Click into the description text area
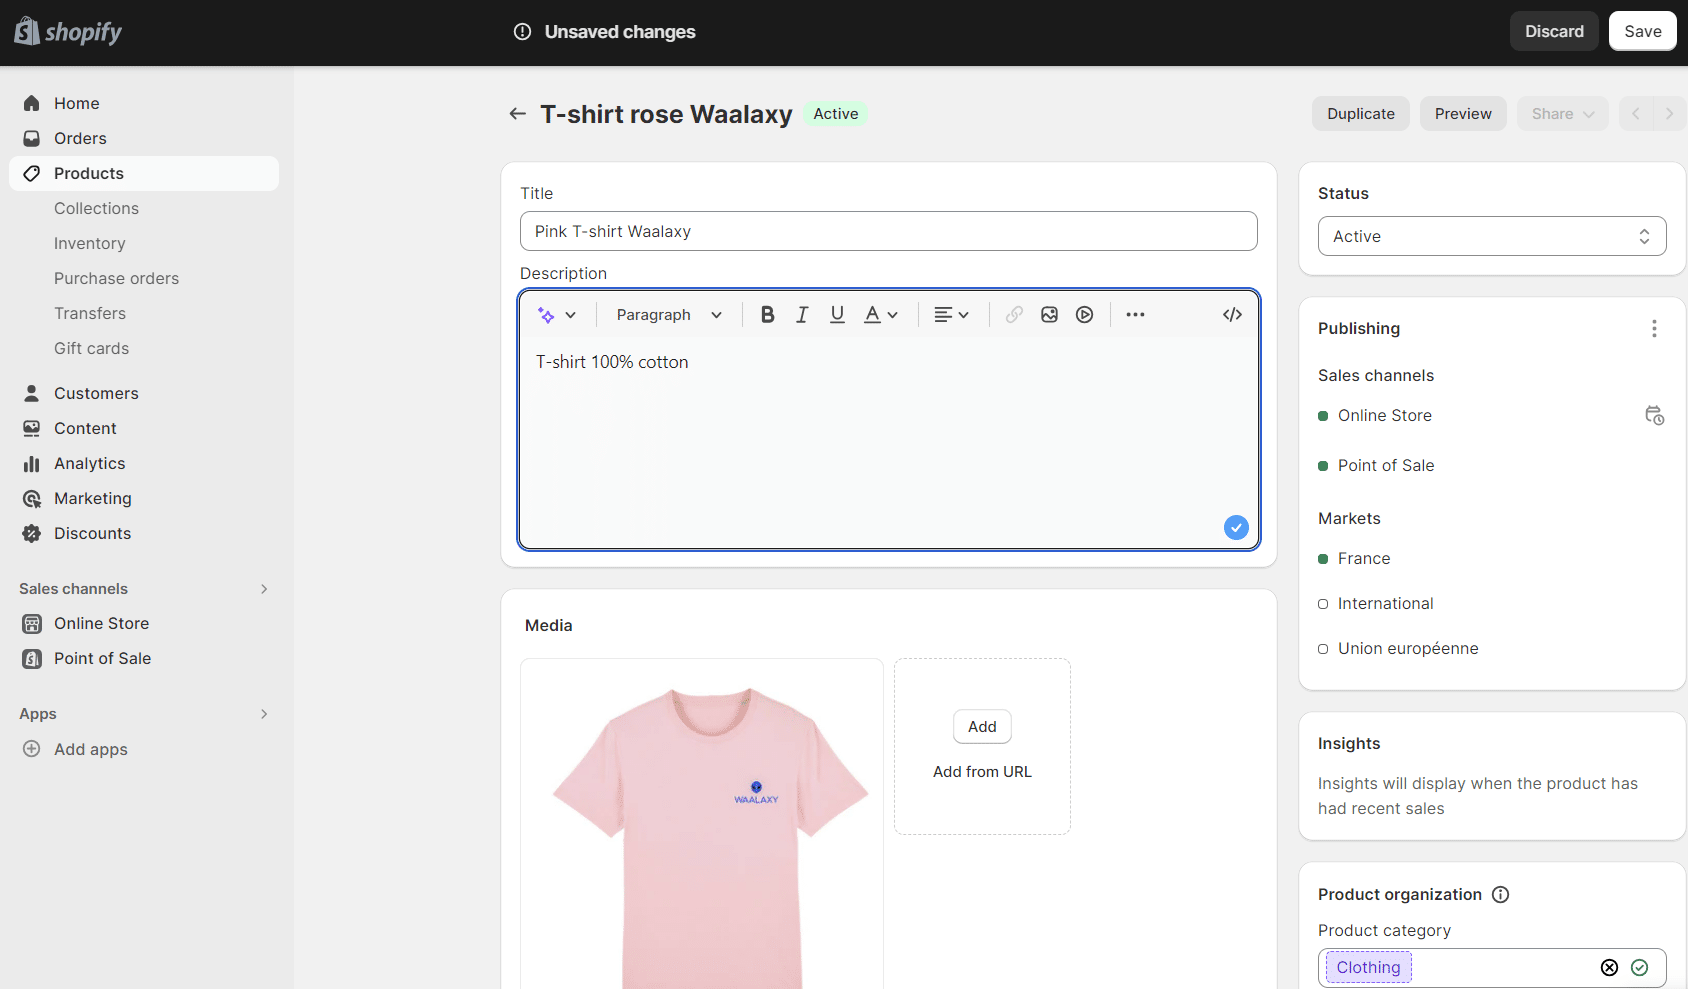The height and width of the screenshot is (989, 1688). 888,442
